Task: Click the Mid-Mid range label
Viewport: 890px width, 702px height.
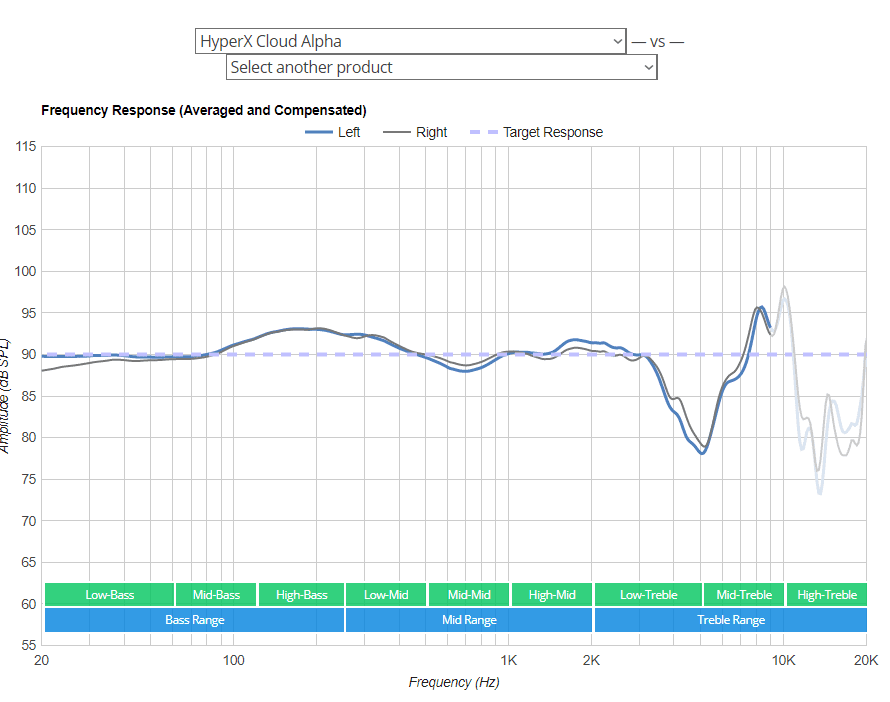Action: point(469,595)
